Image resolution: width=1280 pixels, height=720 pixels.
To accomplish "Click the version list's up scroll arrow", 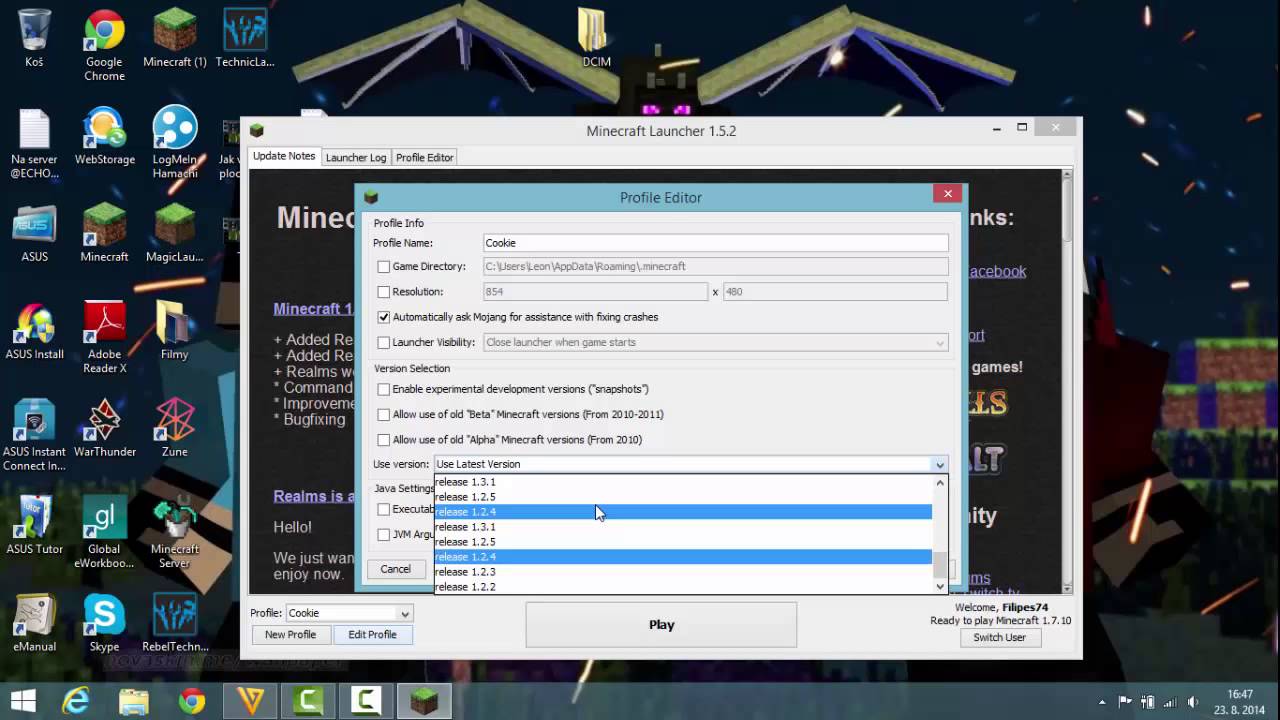I will click(940, 482).
